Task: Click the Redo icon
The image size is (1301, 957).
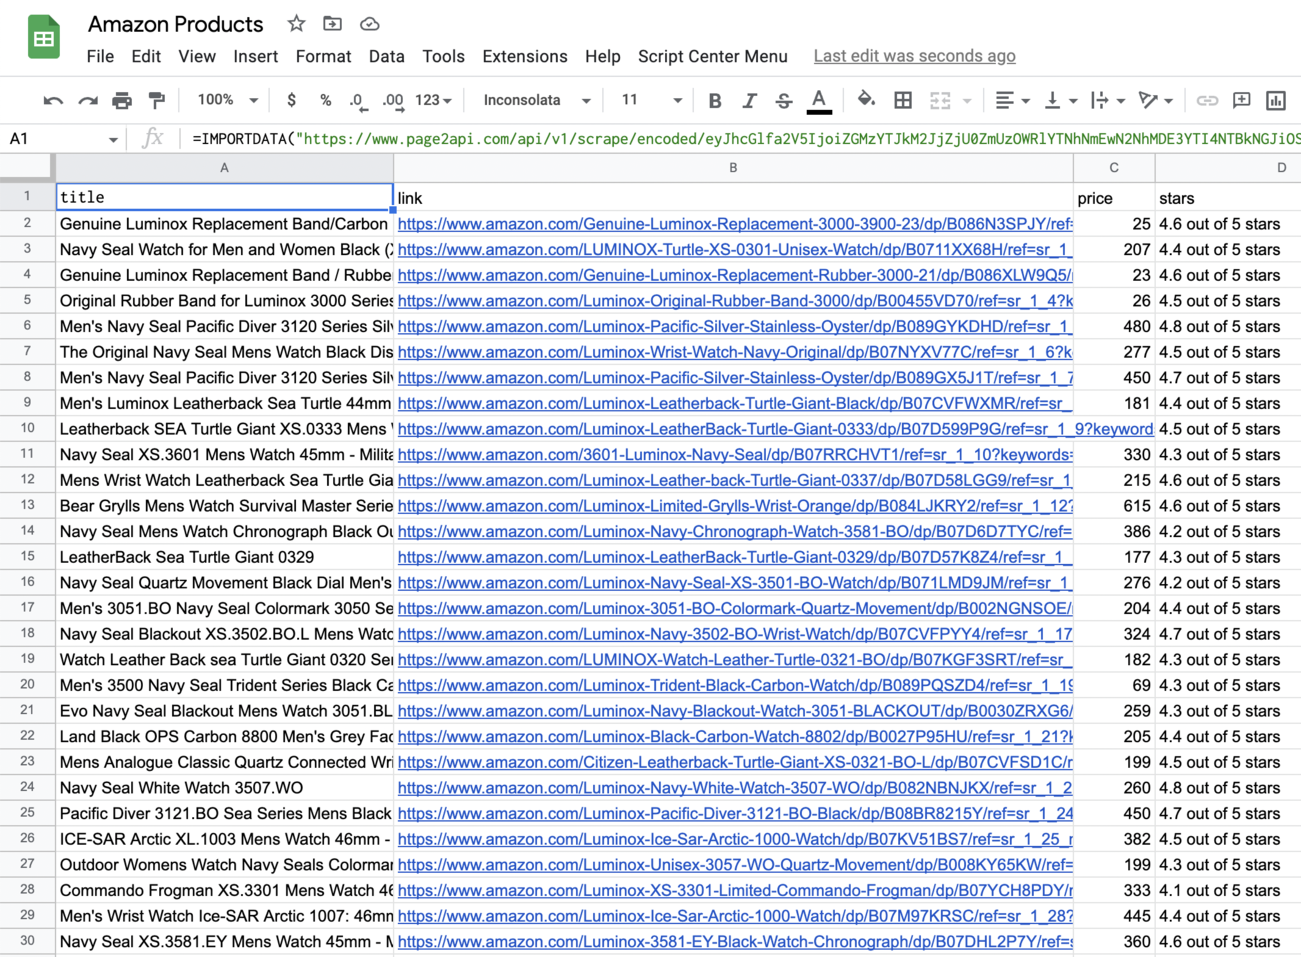Action: click(x=88, y=100)
